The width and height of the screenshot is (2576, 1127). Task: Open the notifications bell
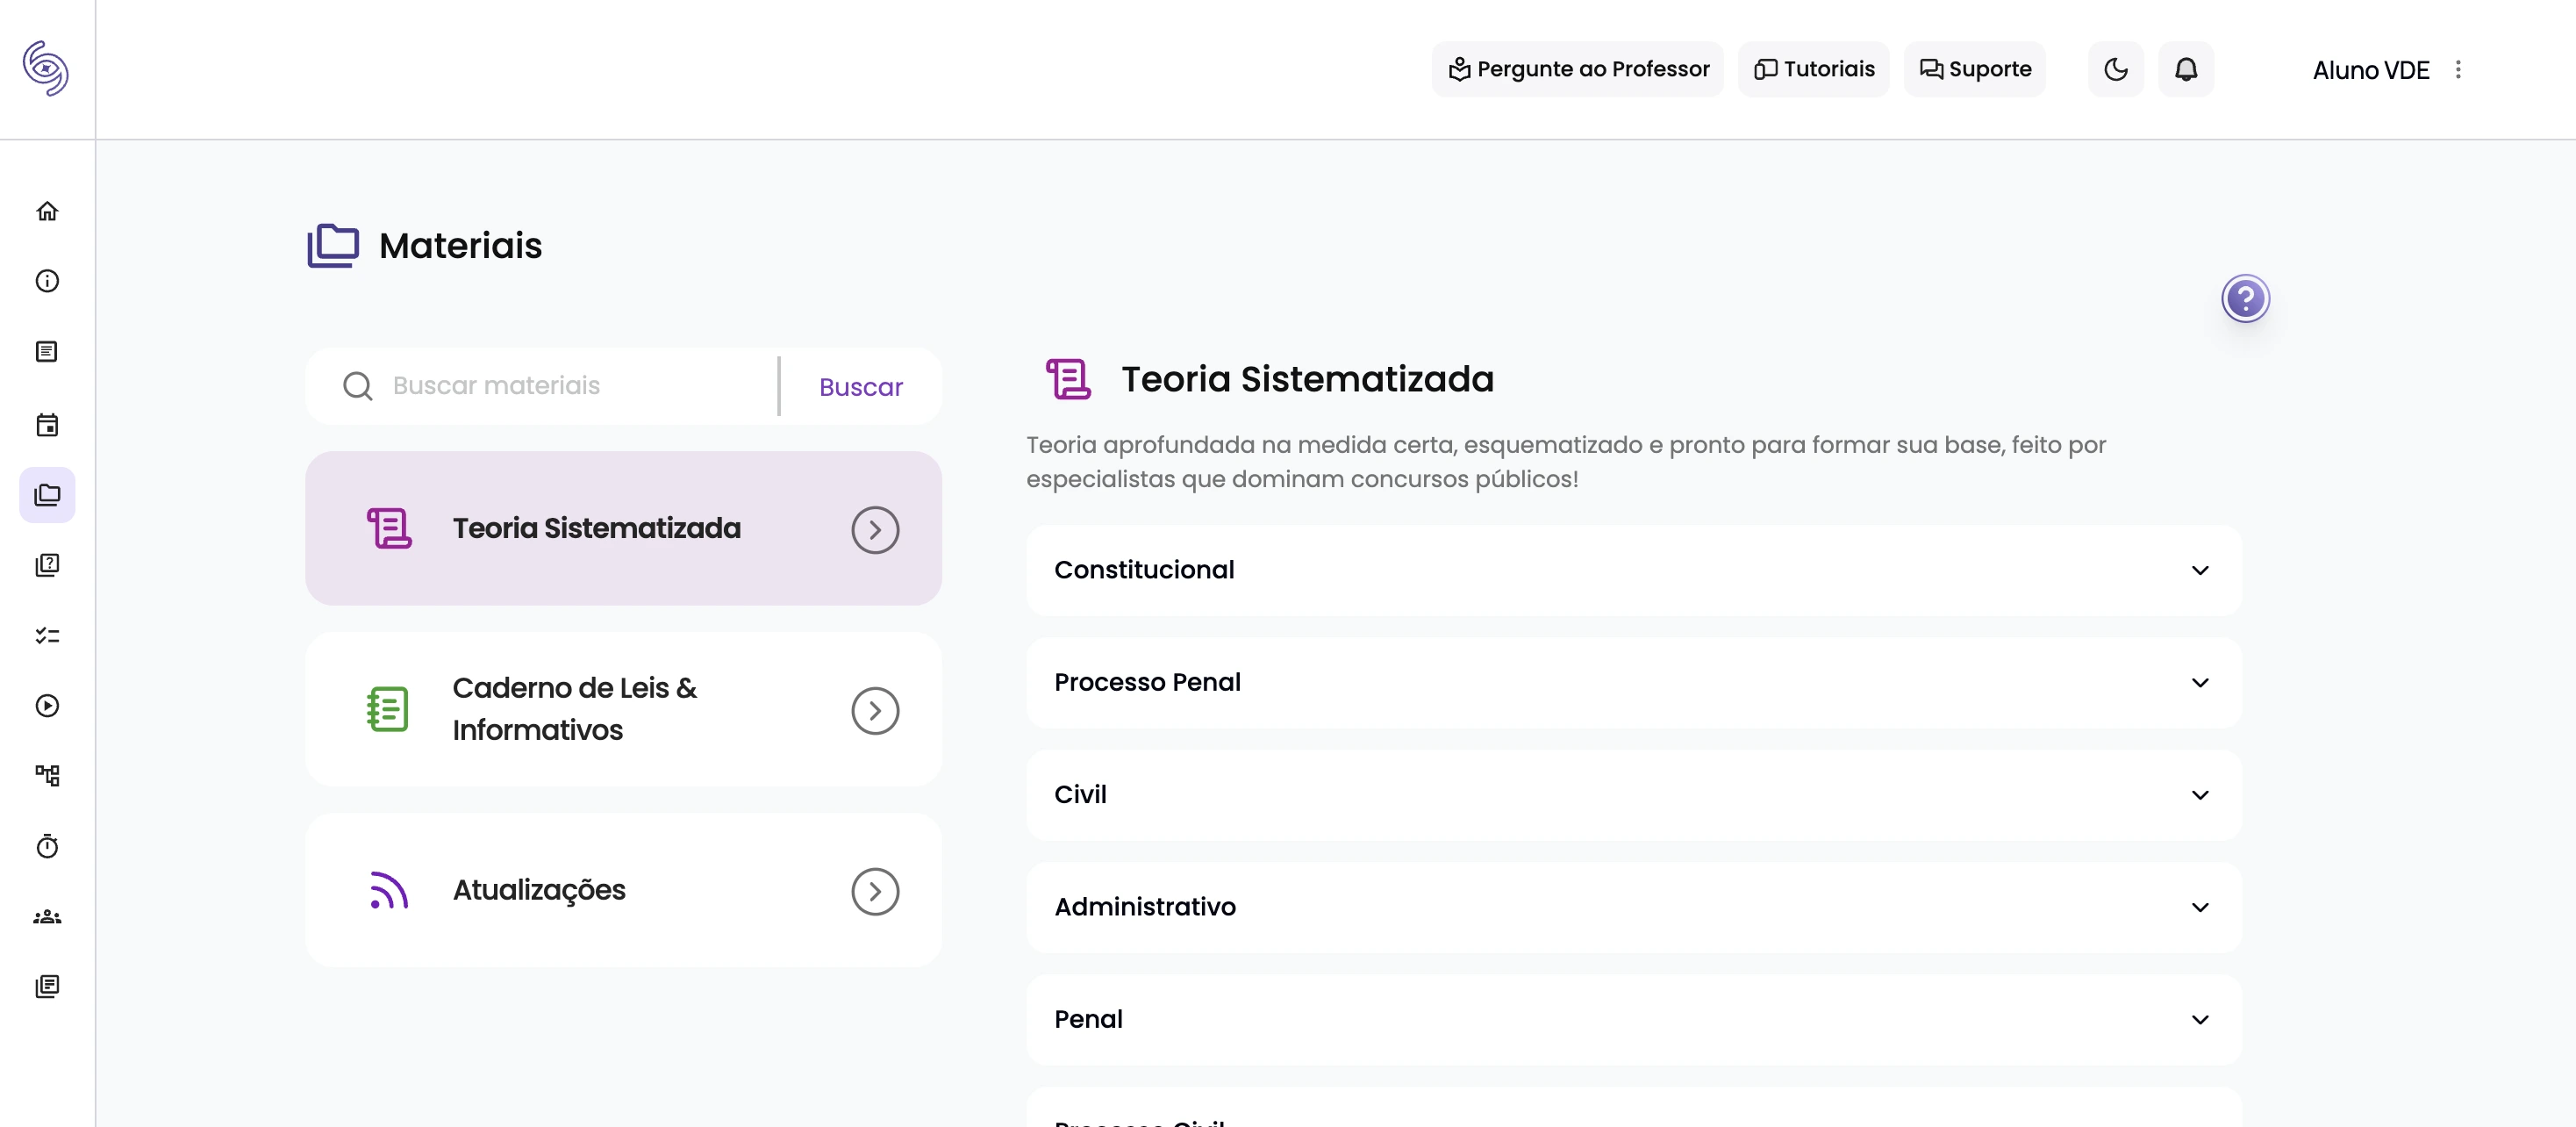[x=2186, y=69]
